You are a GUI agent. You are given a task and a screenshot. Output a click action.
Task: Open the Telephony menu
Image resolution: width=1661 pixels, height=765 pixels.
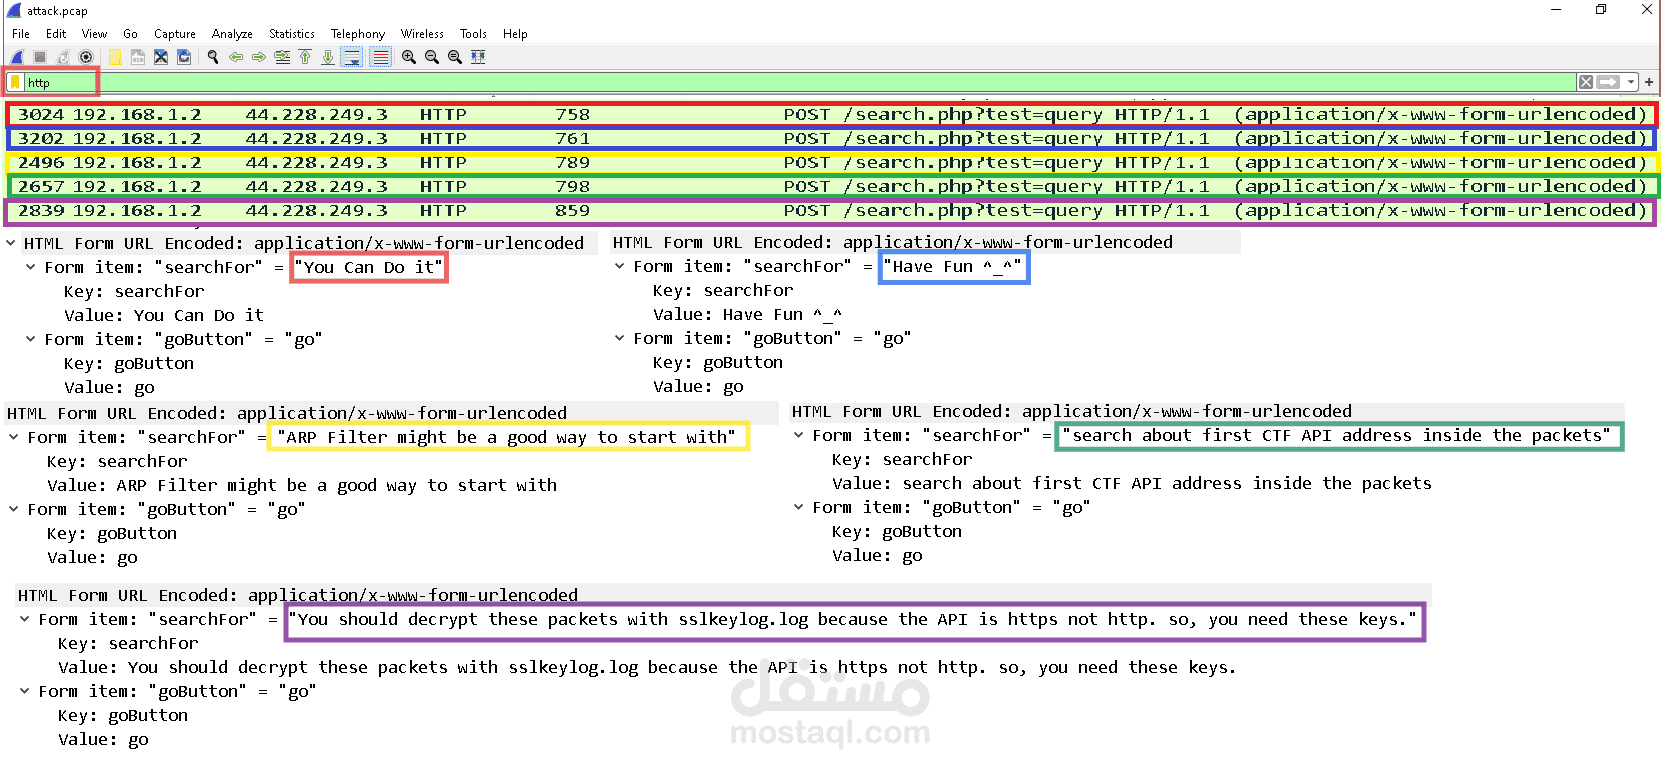(x=358, y=34)
